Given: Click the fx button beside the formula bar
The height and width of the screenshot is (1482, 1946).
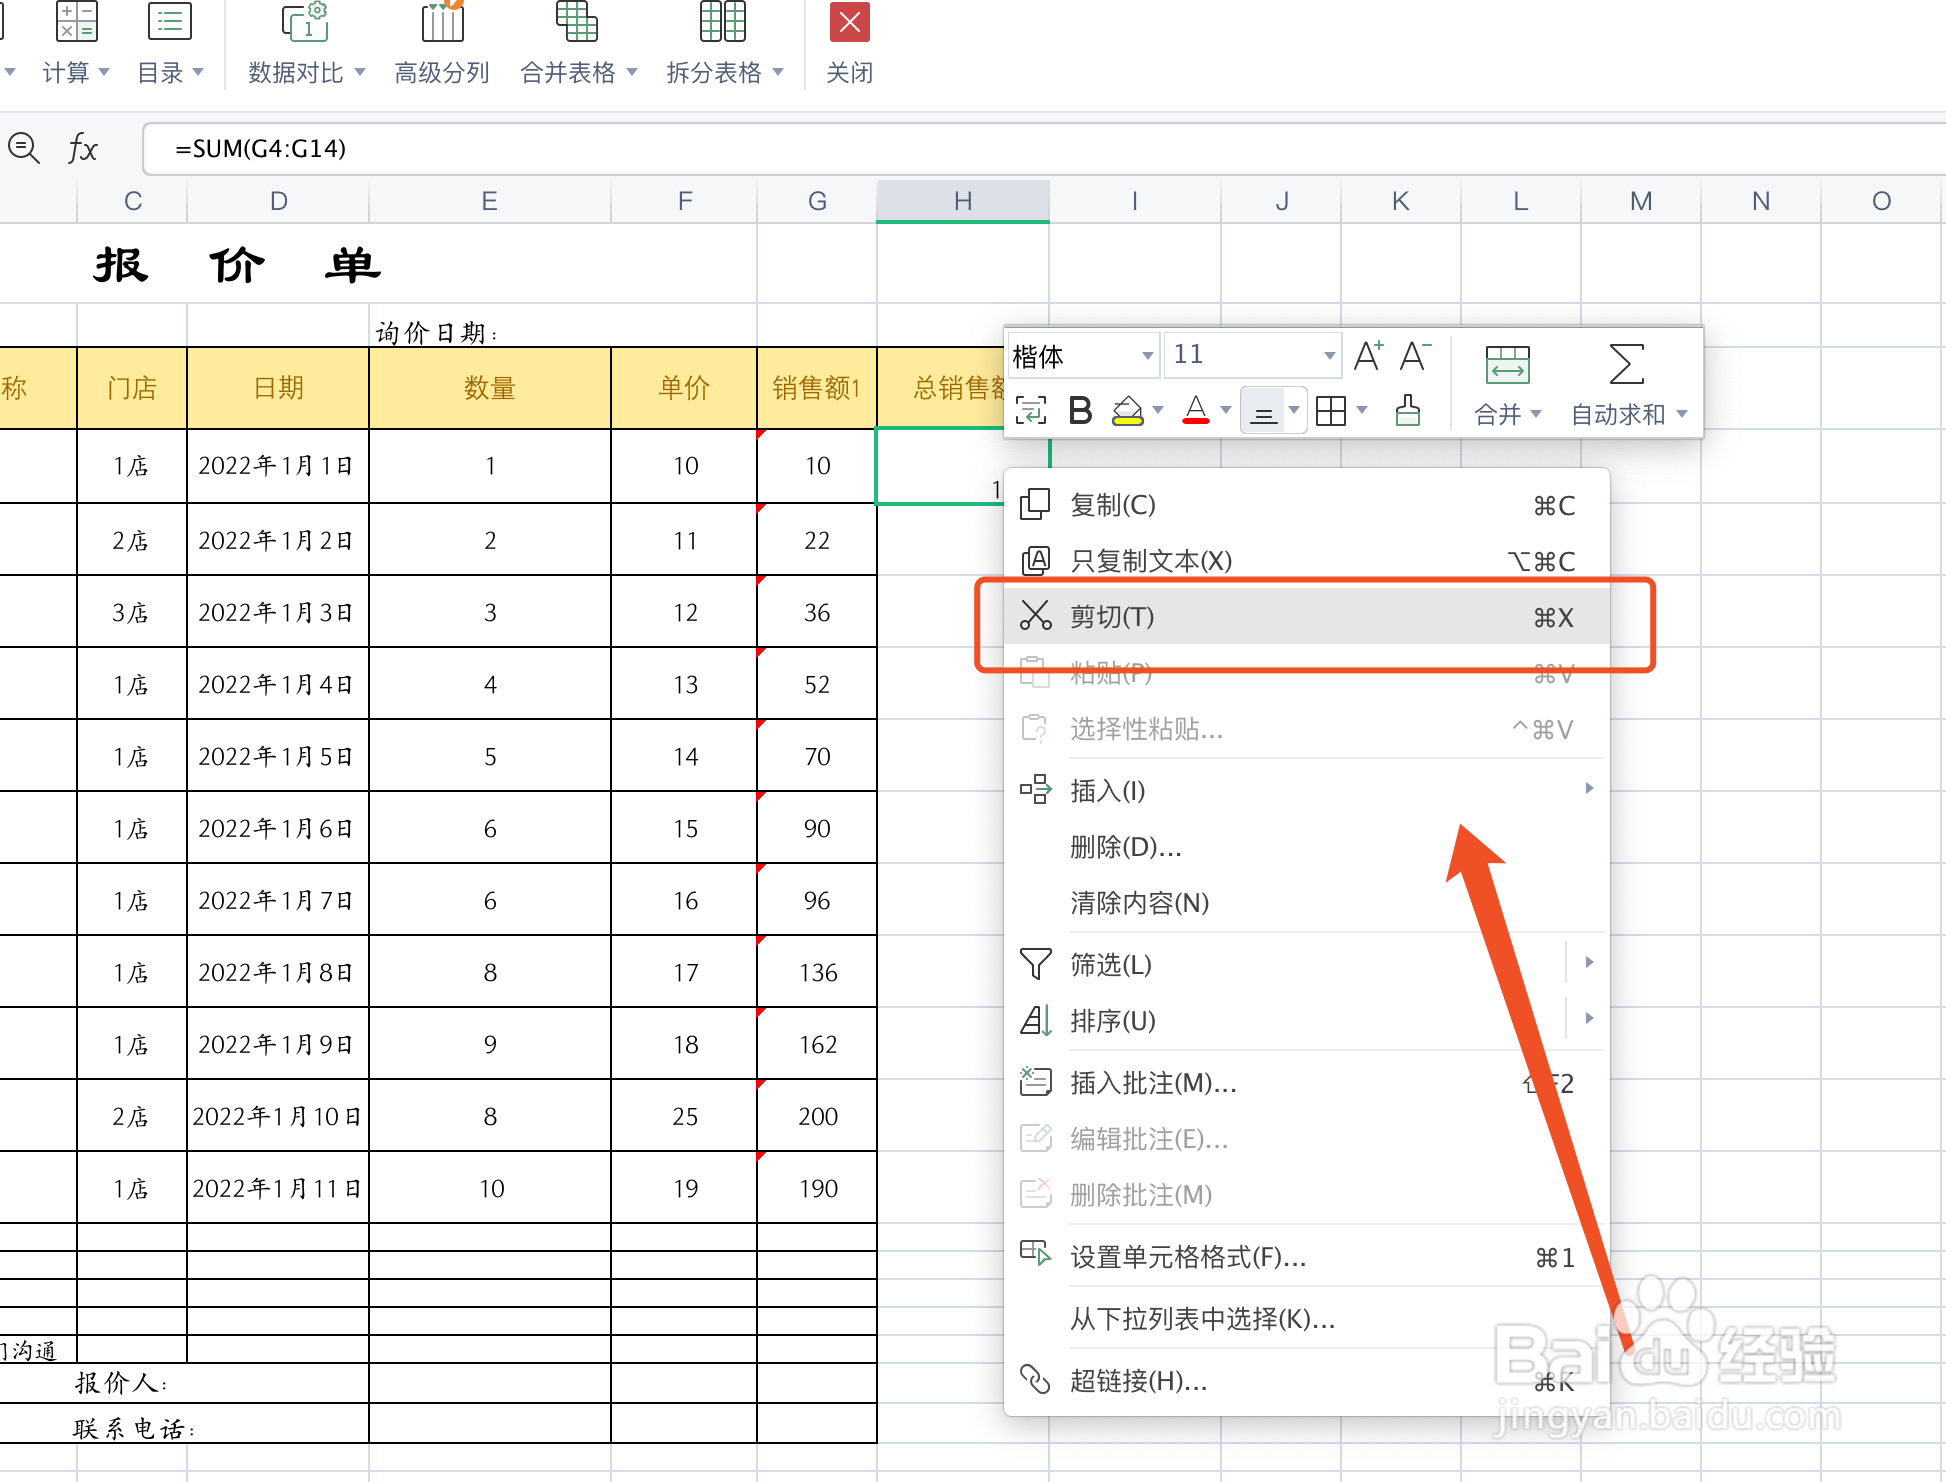Looking at the screenshot, I should point(83,148).
